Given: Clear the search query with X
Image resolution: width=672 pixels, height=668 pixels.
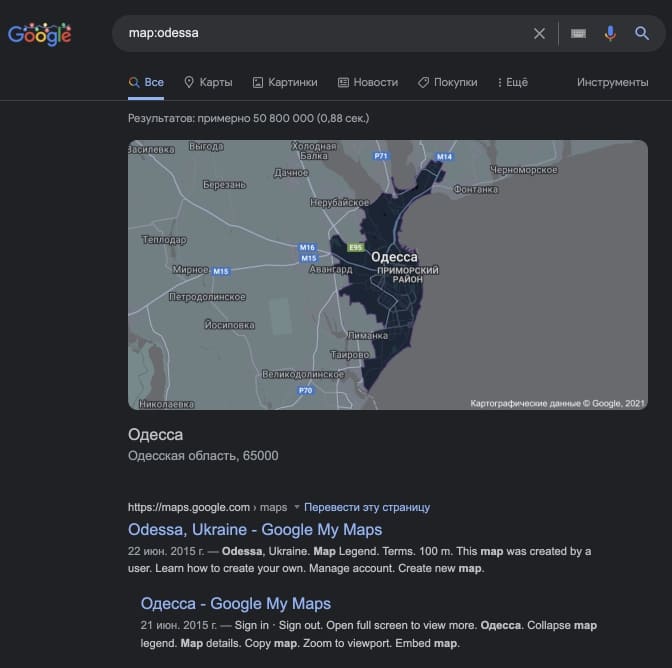Looking at the screenshot, I should (539, 33).
